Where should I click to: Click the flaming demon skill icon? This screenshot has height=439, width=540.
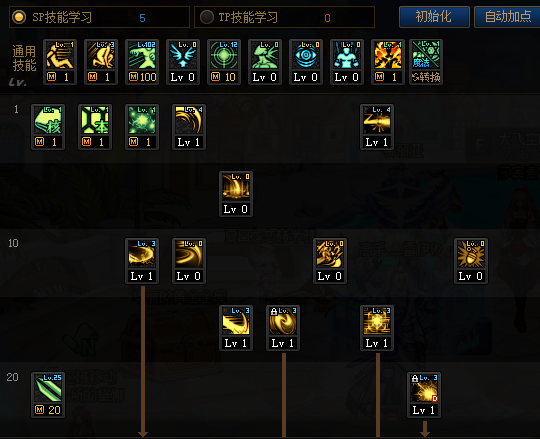(388, 62)
